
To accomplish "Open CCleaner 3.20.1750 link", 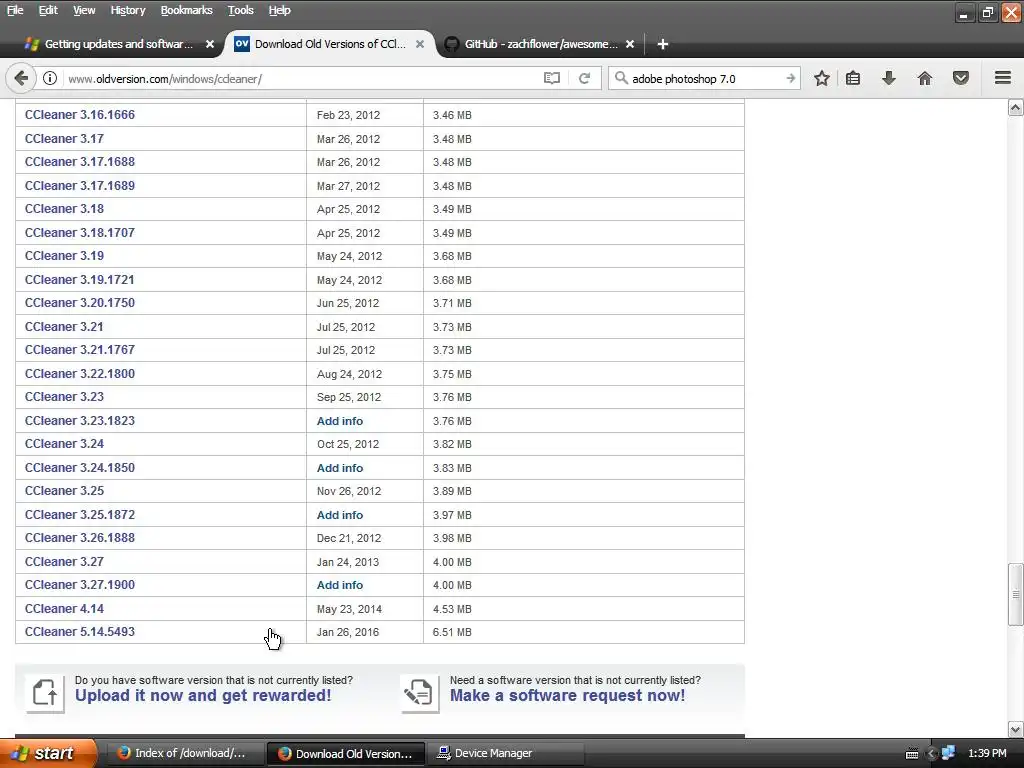I will [x=80, y=303].
